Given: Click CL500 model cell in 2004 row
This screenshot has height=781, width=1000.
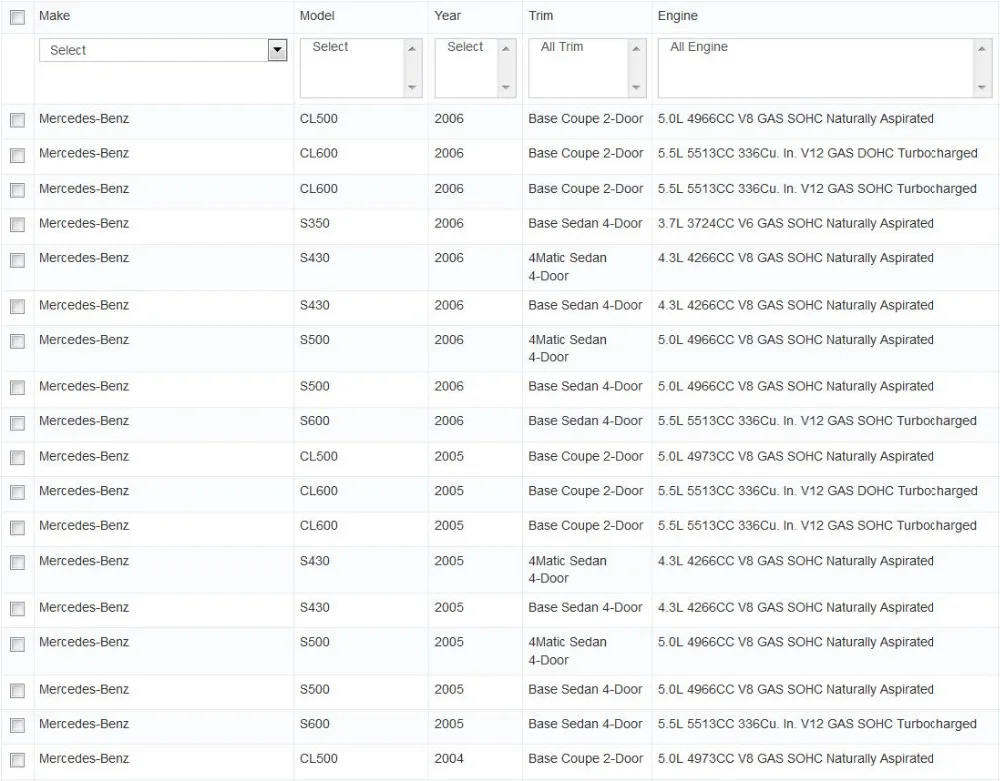Looking at the screenshot, I should (319, 758).
